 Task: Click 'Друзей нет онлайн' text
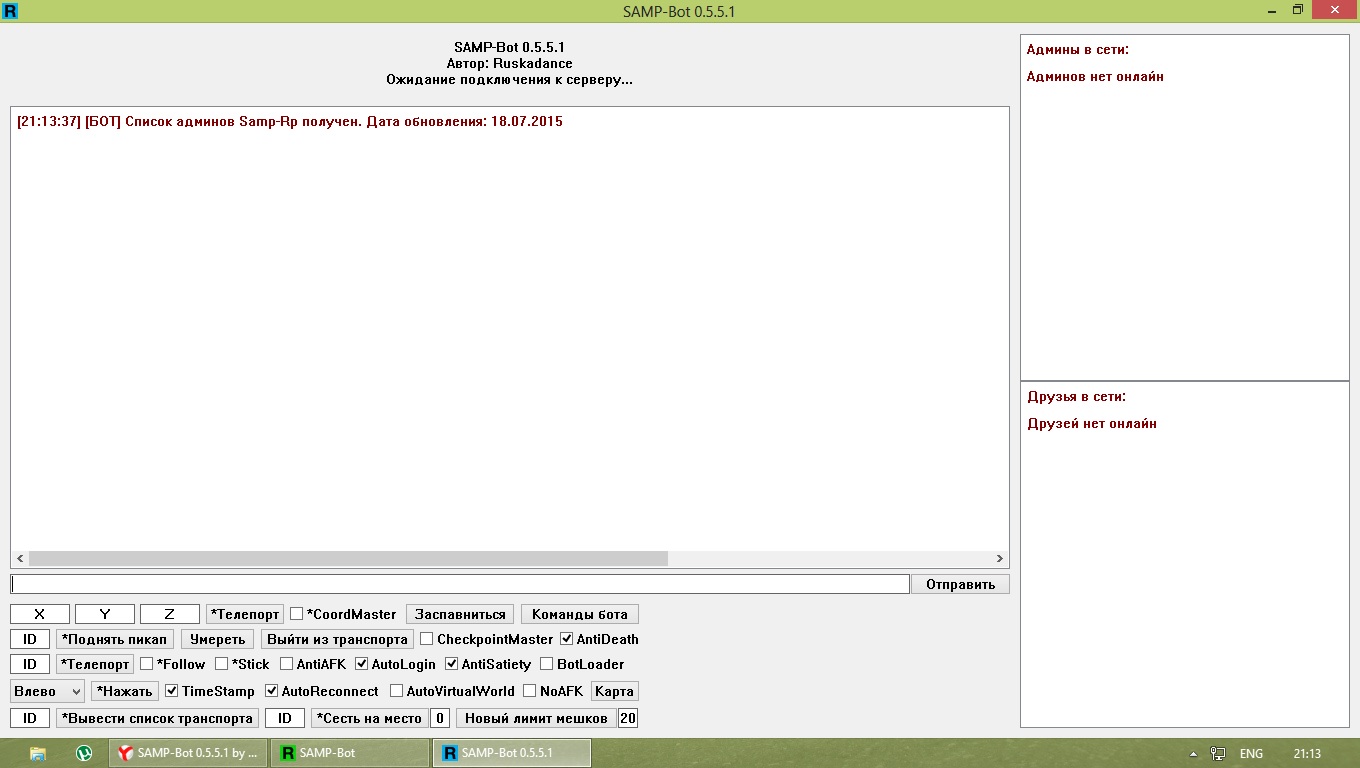1092,424
